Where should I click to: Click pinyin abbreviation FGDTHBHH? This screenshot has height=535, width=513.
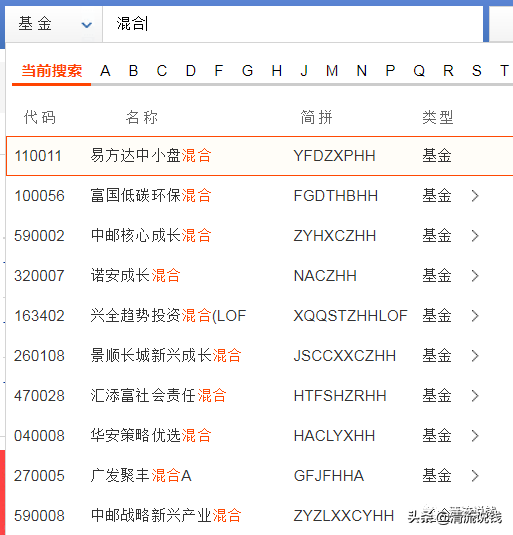tap(336, 196)
